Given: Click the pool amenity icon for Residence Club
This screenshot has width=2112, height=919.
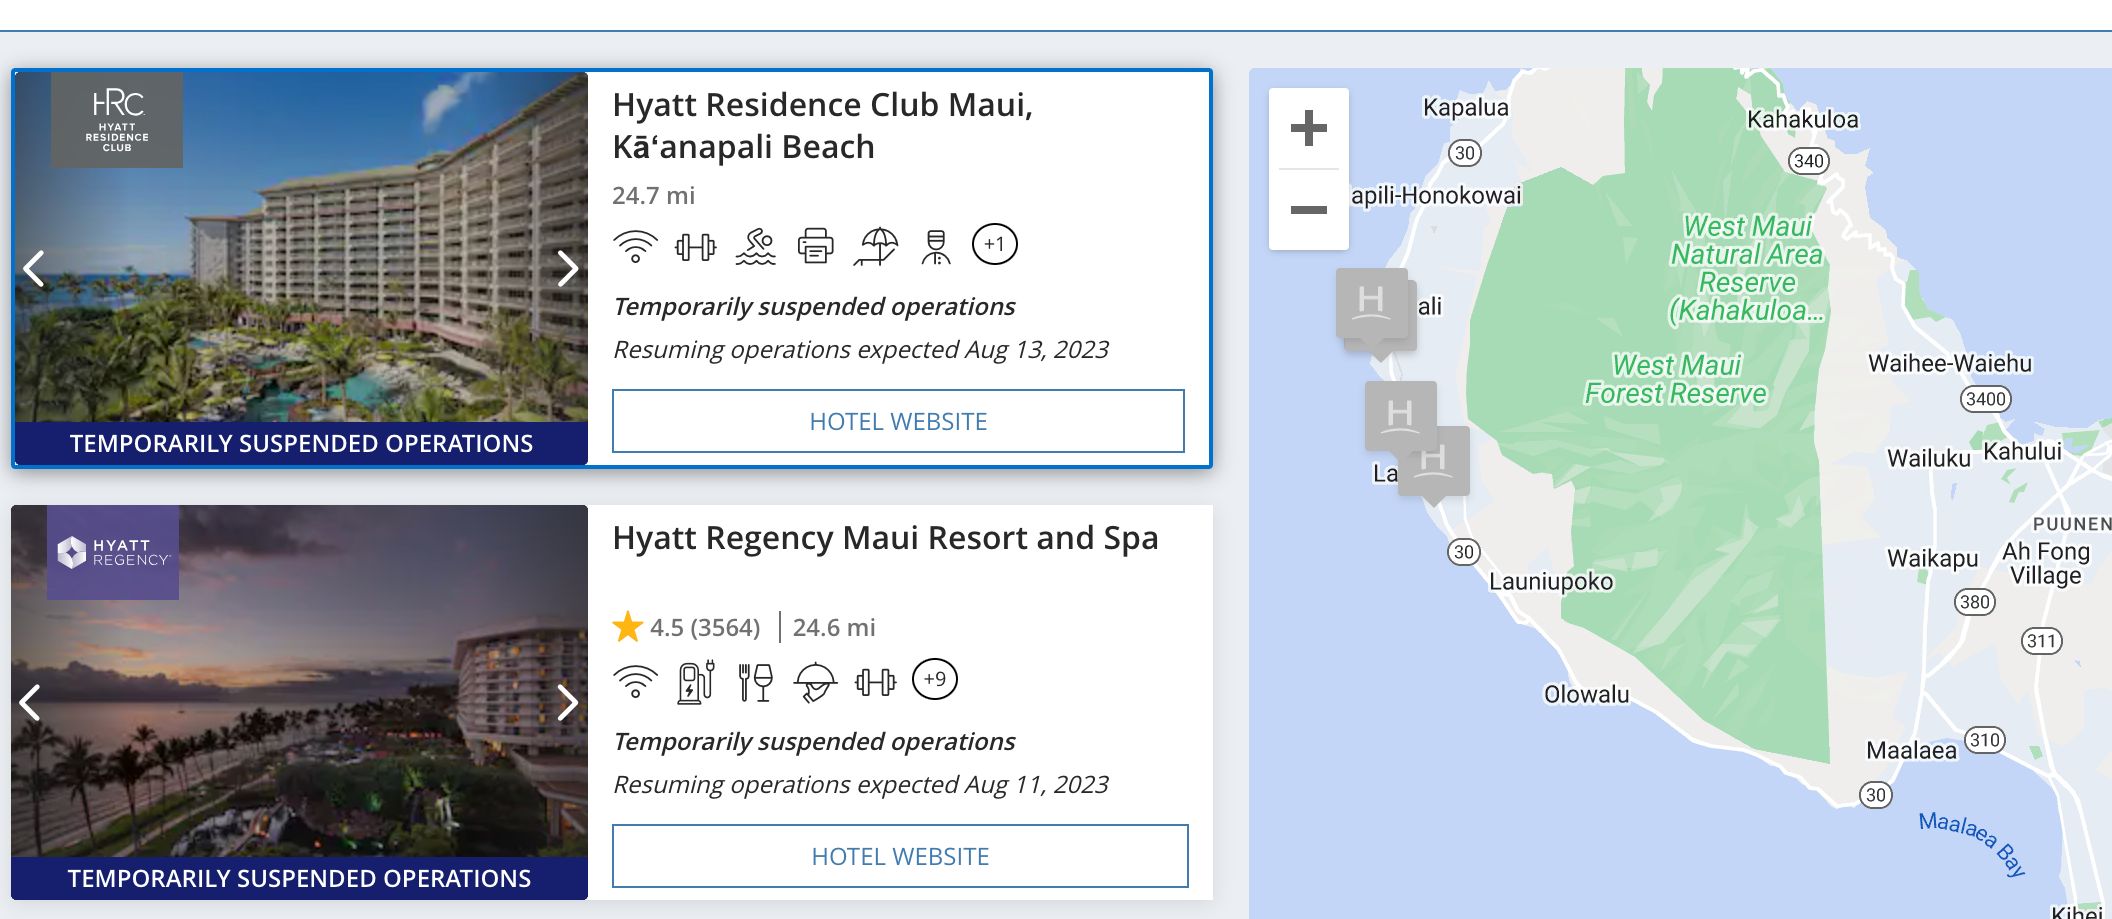Looking at the screenshot, I should tap(755, 245).
